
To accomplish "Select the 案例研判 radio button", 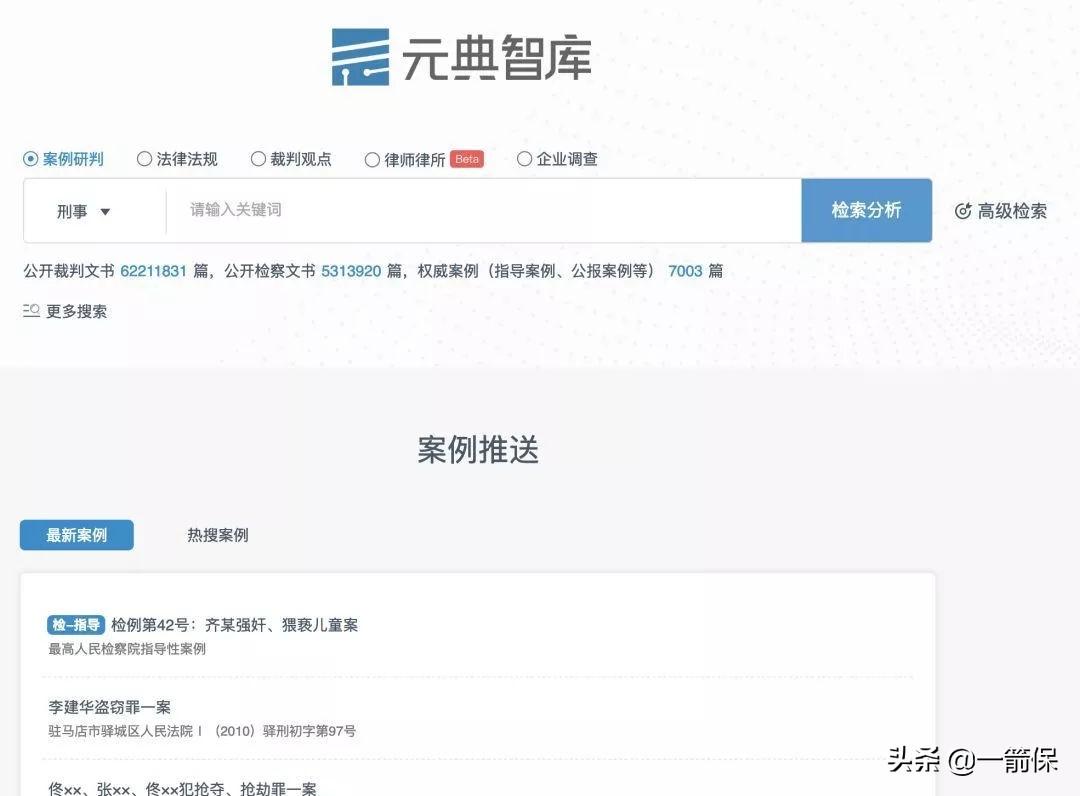I will (x=30, y=159).
